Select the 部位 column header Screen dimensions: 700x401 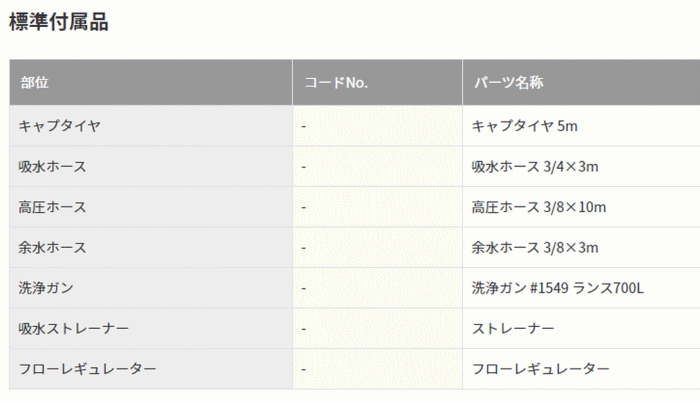(x=151, y=83)
